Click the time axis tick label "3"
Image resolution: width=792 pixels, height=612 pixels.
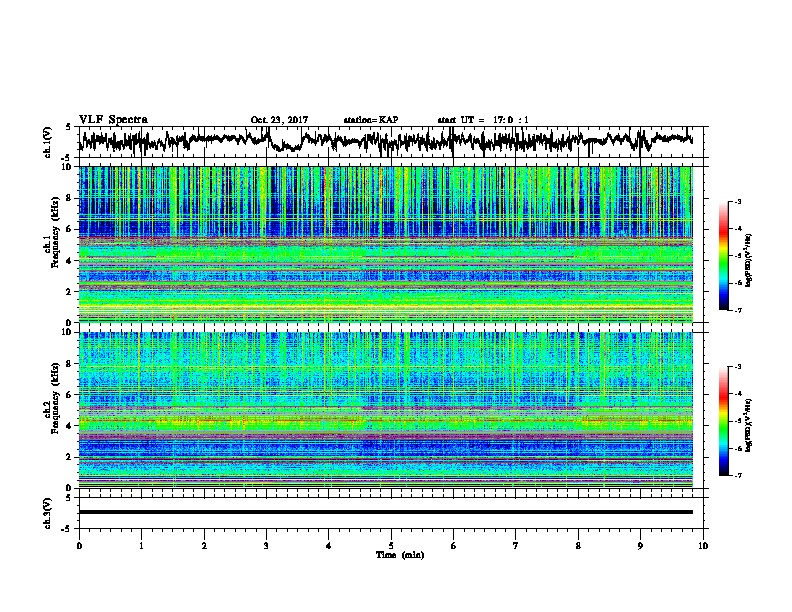266,546
